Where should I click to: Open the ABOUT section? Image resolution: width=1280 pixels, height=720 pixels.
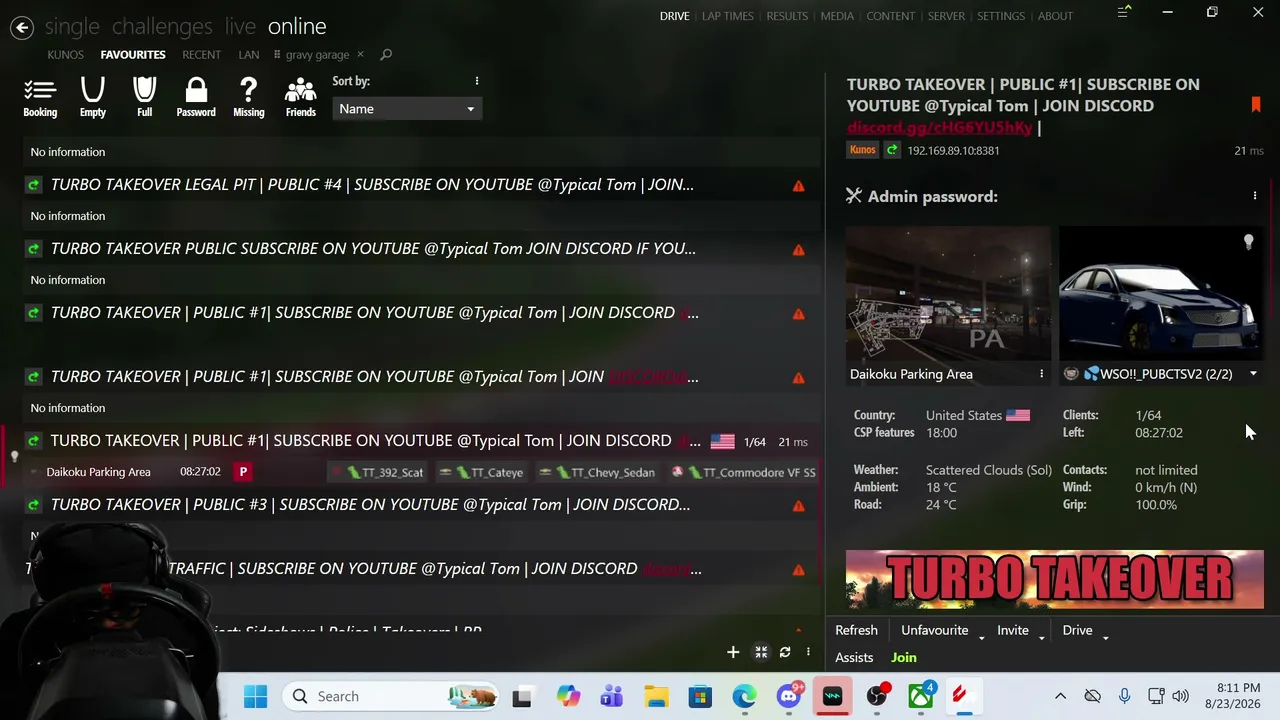pyautogui.click(x=1055, y=16)
